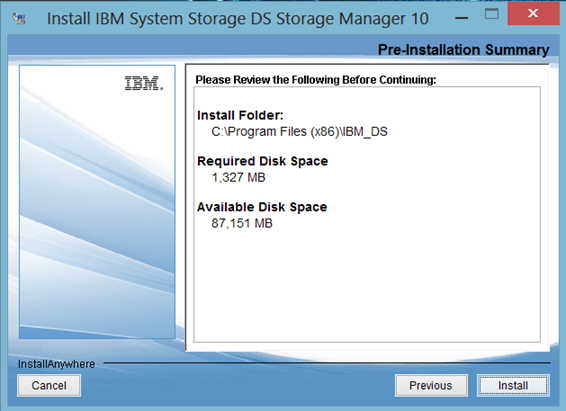Click the Install Folder heading
Viewport: 566px width, 411px height.
(x=240, y=115)
